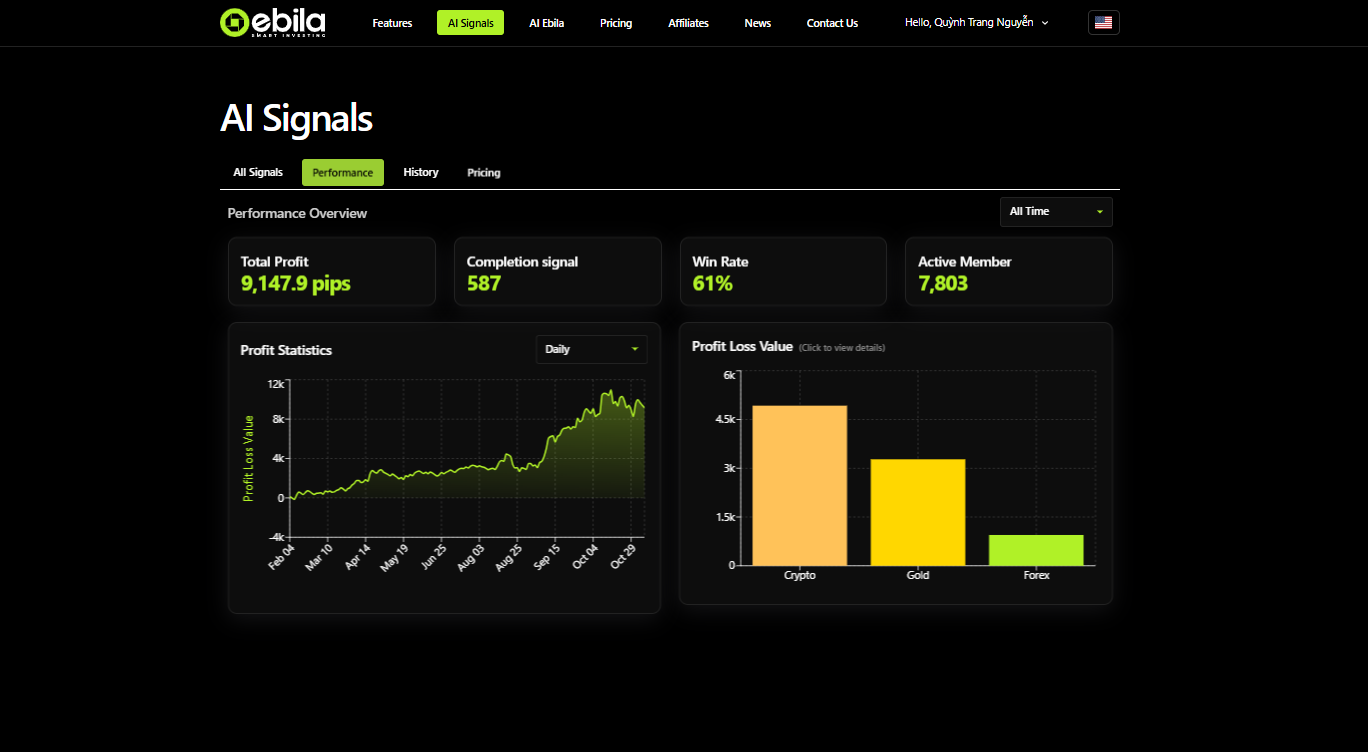This screenshot has width=1368, height=752.
Task: Click the yellow Gold bar
Action: [x=917, y=512]
